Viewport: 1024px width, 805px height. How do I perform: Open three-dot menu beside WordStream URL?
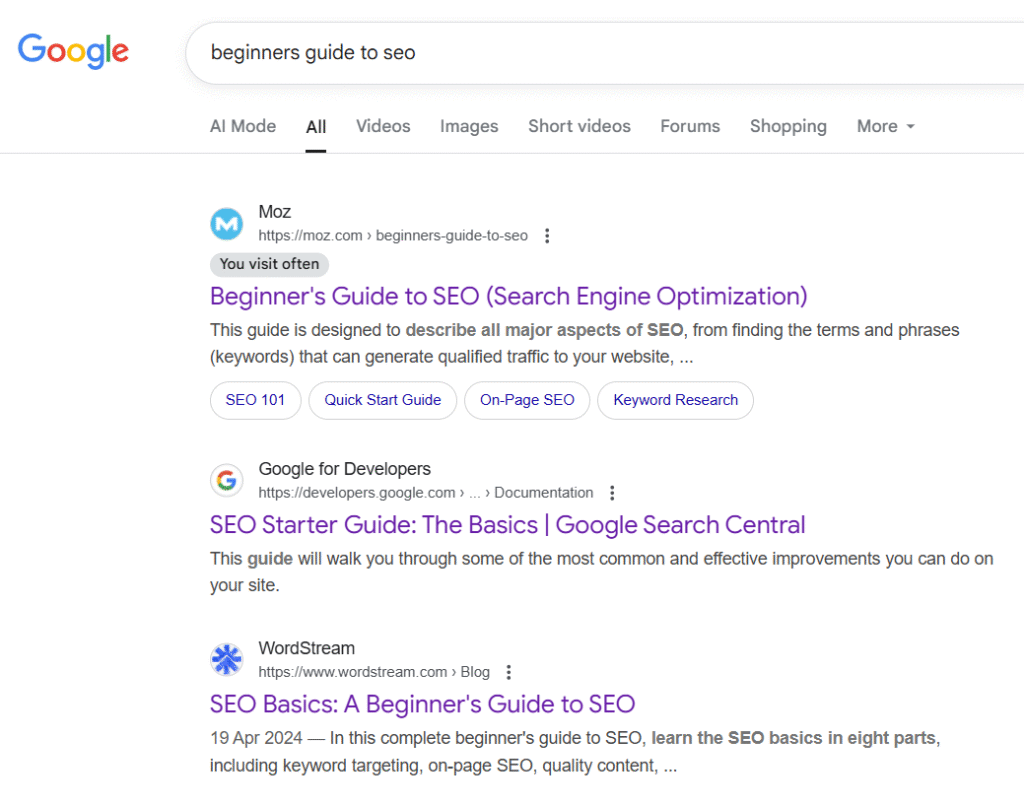509,672
